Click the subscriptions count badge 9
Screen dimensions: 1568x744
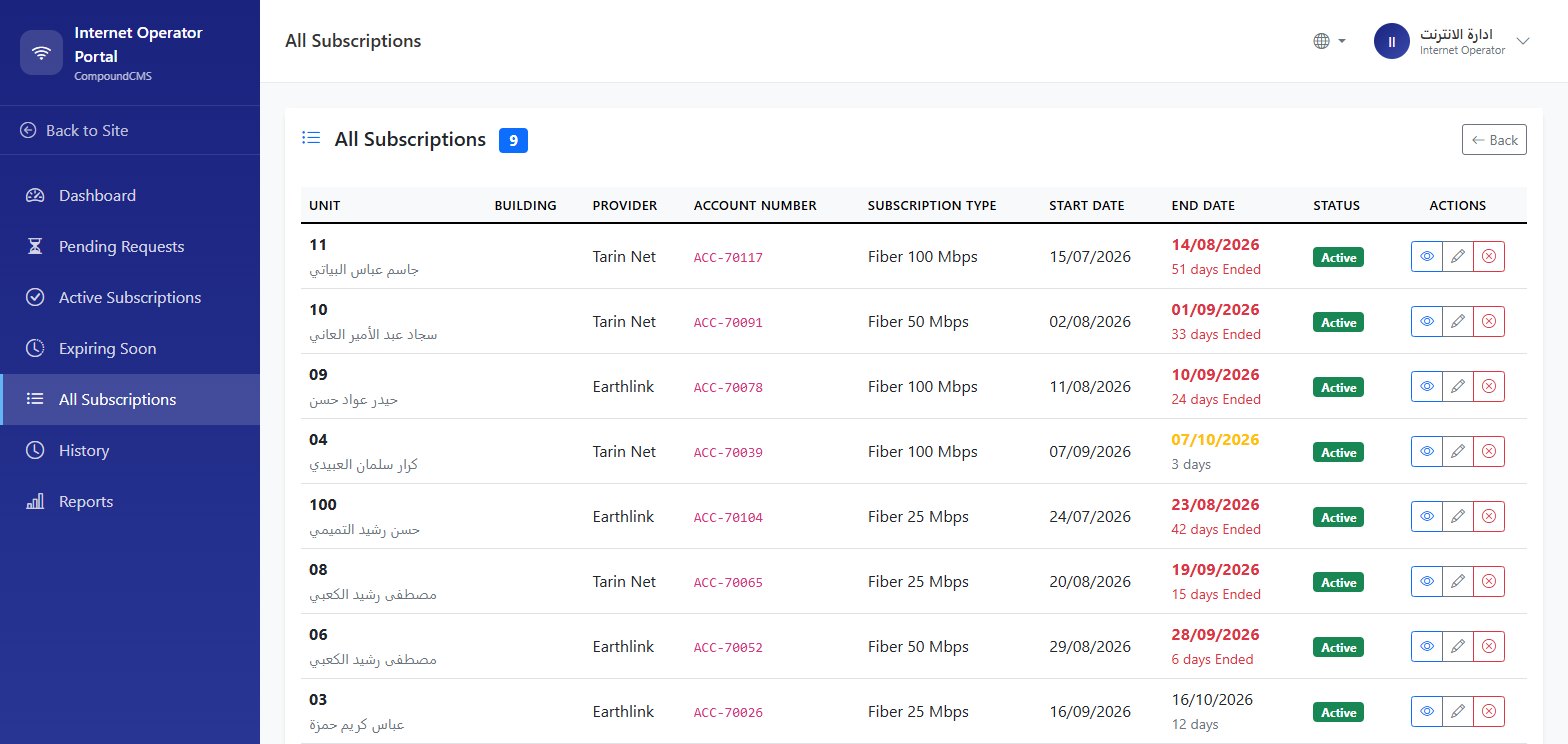pos(513,141)
